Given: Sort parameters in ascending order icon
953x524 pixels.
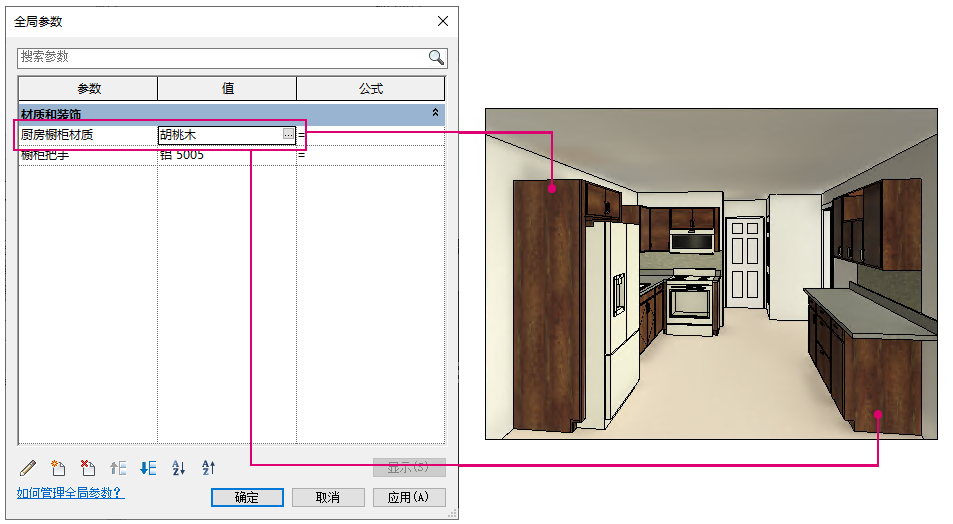Looking at the screenshot, I should coord(178,467).
